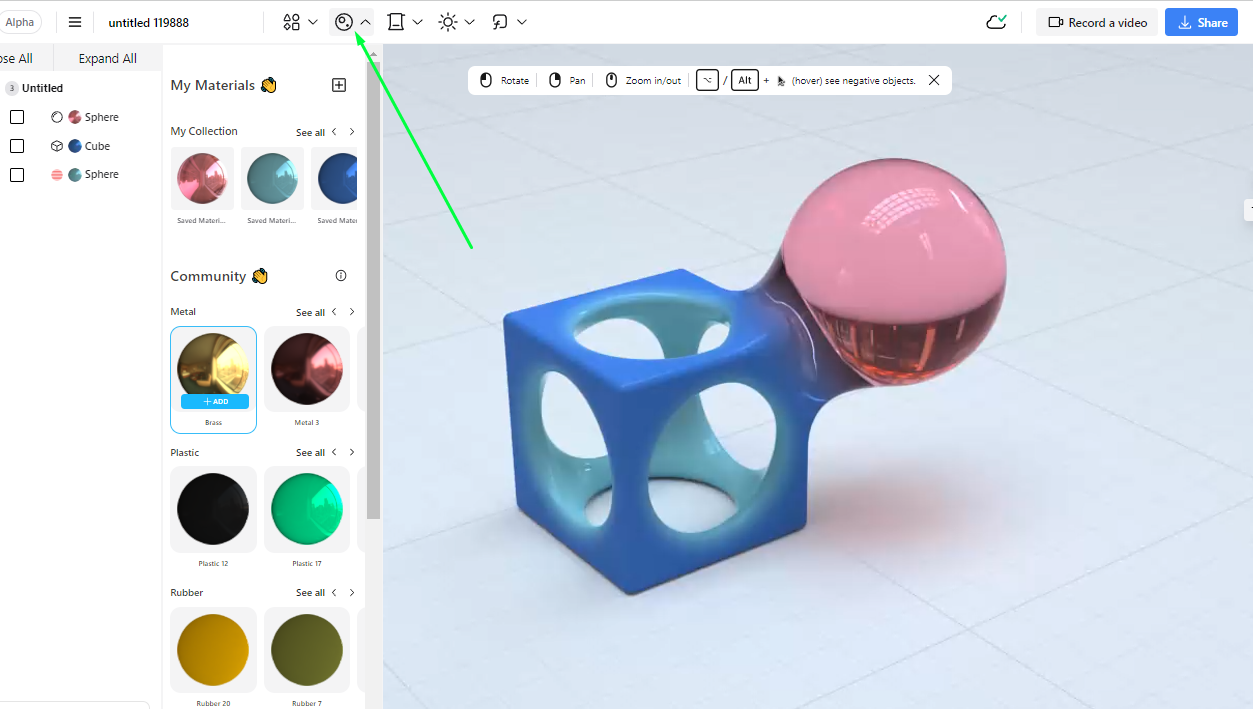Open the Community info icon
The height and width of the screenshot is (709, 1253).
coord(341,276)
